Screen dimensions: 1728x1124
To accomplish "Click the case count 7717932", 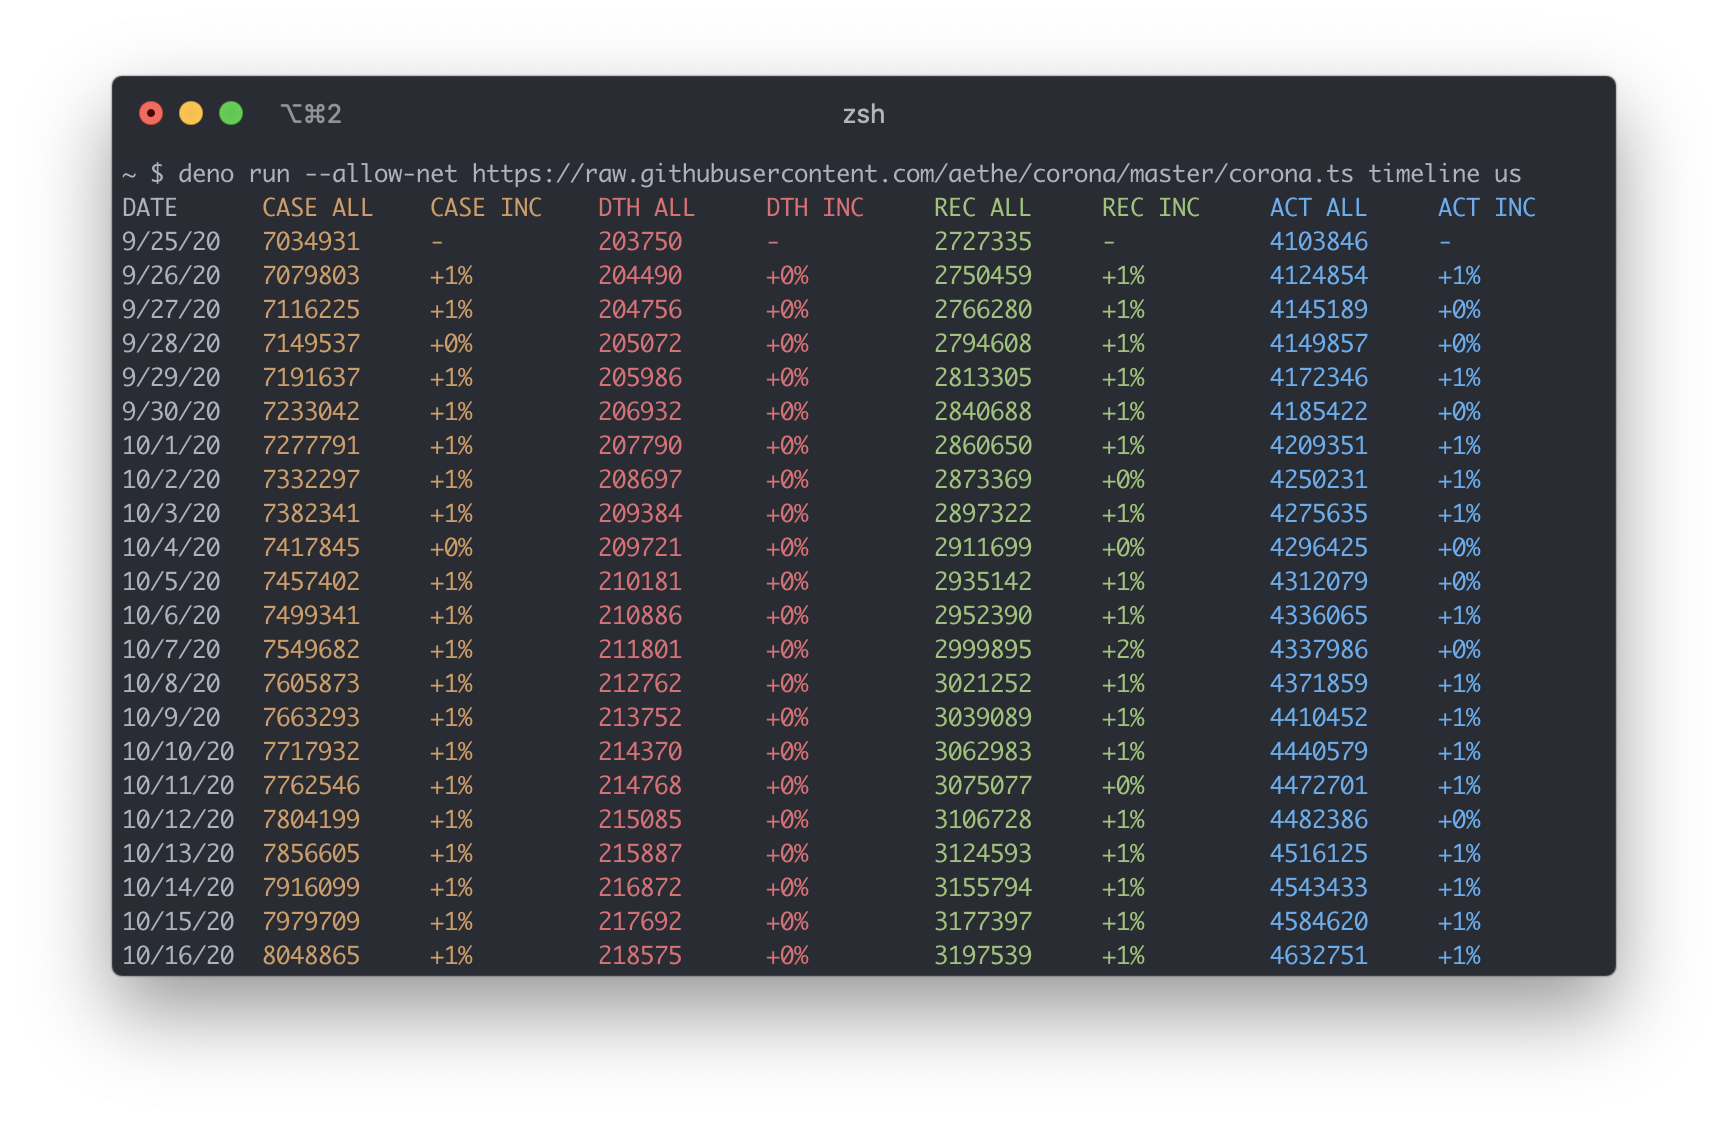I will (x=311, y=752).
